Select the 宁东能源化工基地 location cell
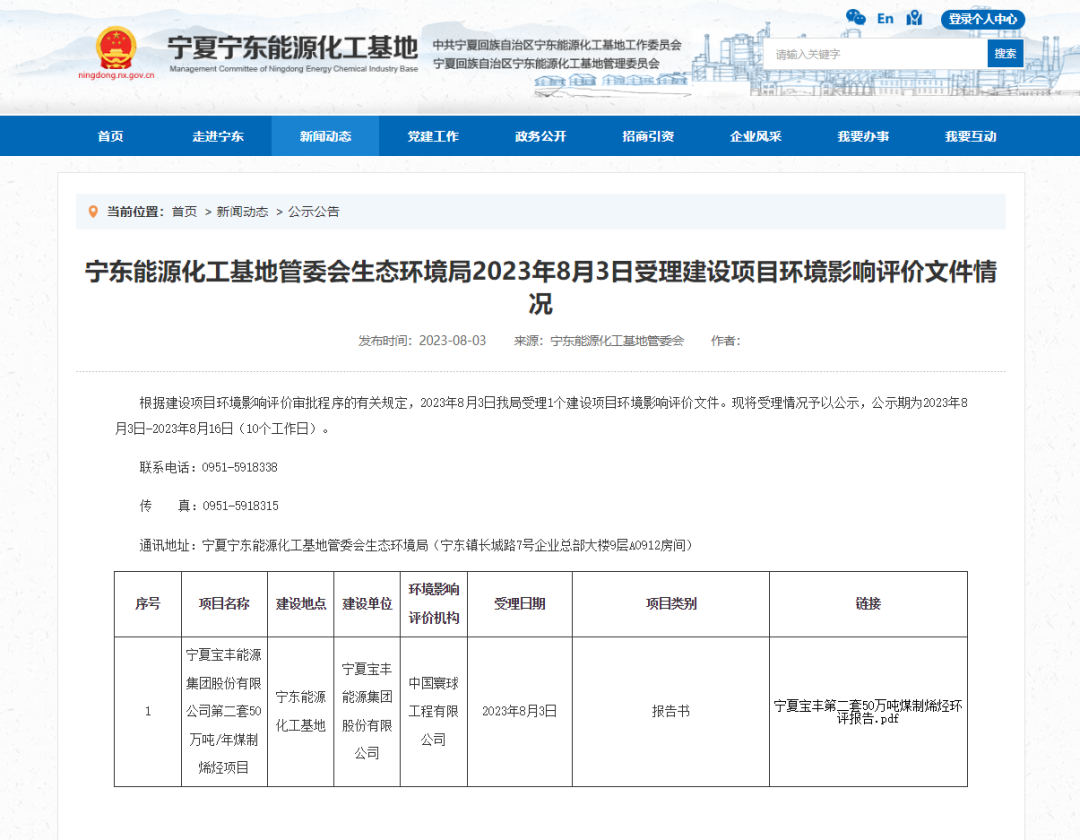Image resolution: width=1080 pixels, height=840 pixels. pyautogui.click(x=300, y=711)
